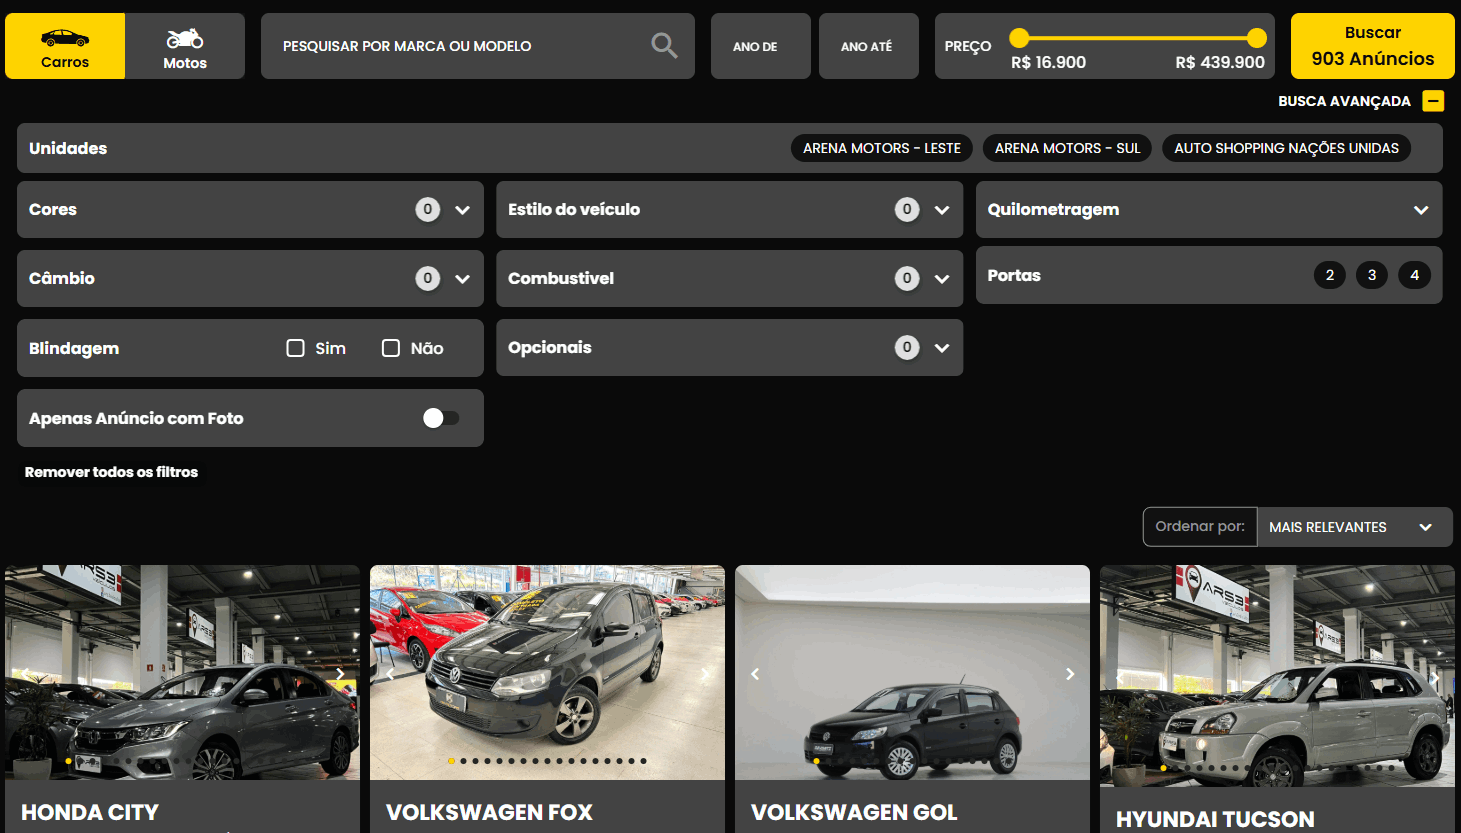The width and height of the screenshot is (1461, 833).
Task: Check Blindagem Sim checkbox
Action: point(295,348)
